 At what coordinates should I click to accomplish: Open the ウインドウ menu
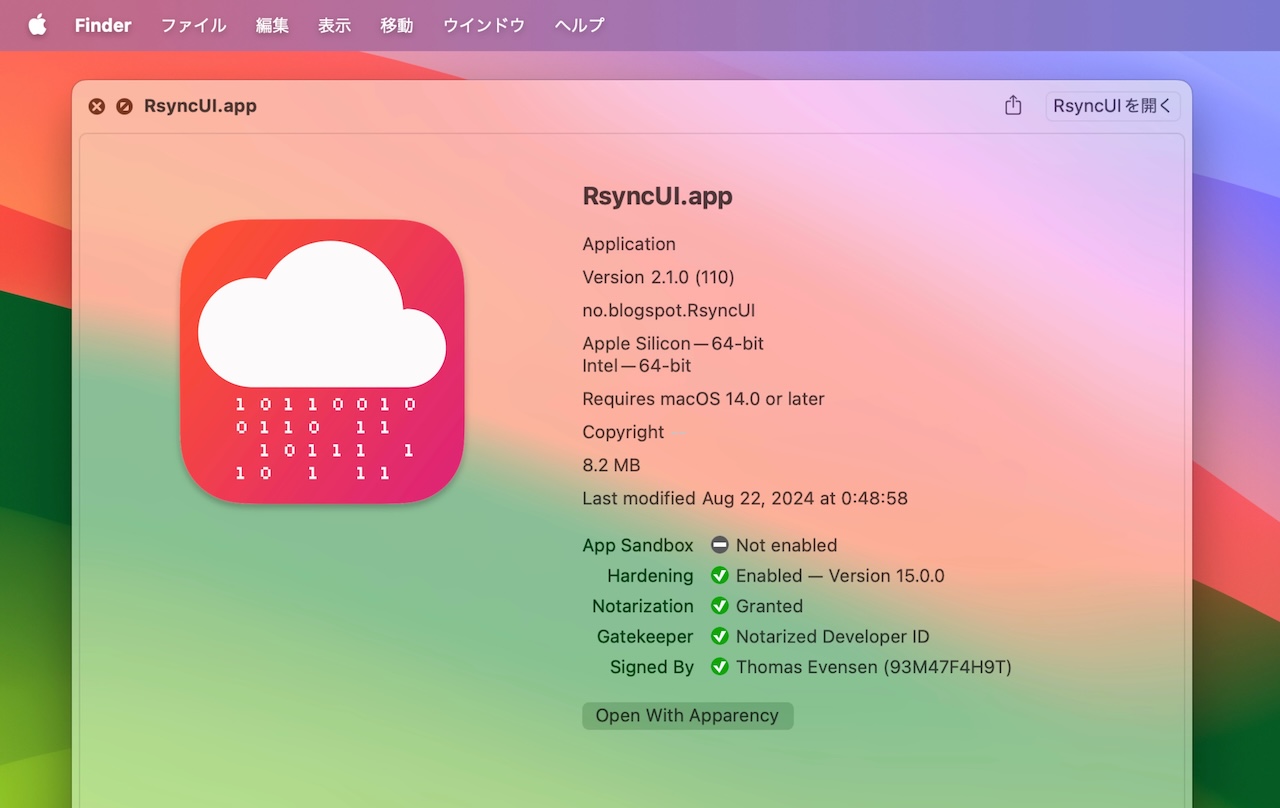coord(484,25)
